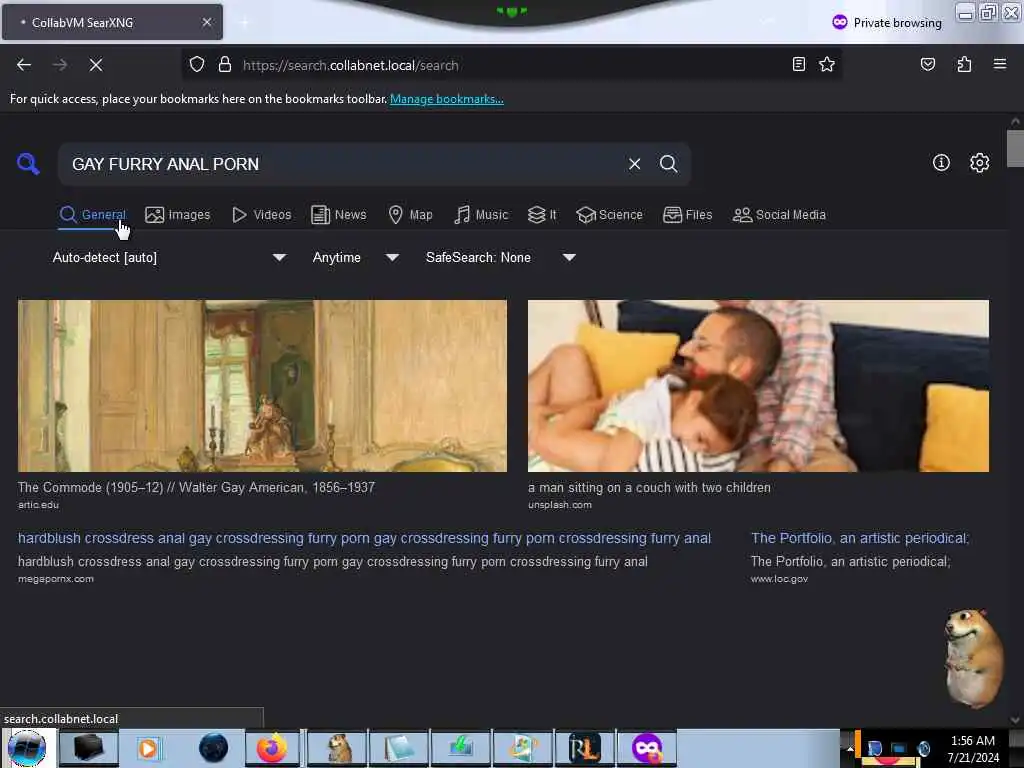Viewport: 1024px width, 768px height.
Task: Click the artic.edu source text
Action: click(x=38, y=504)
